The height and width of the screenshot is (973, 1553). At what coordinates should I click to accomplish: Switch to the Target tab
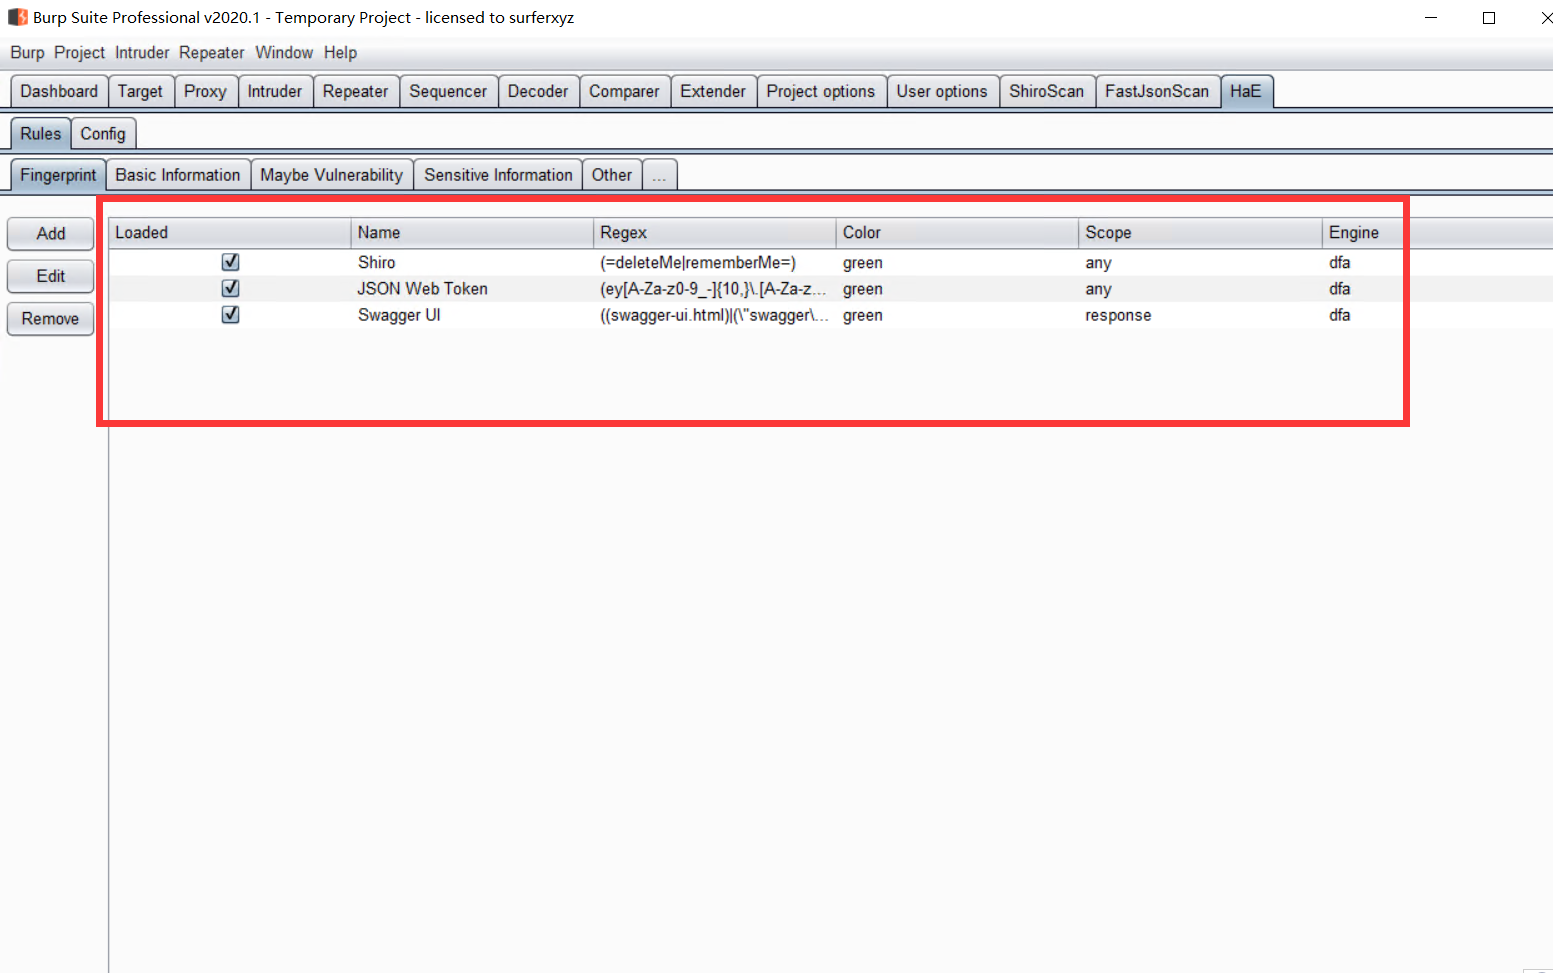click(x=140, y=91)
